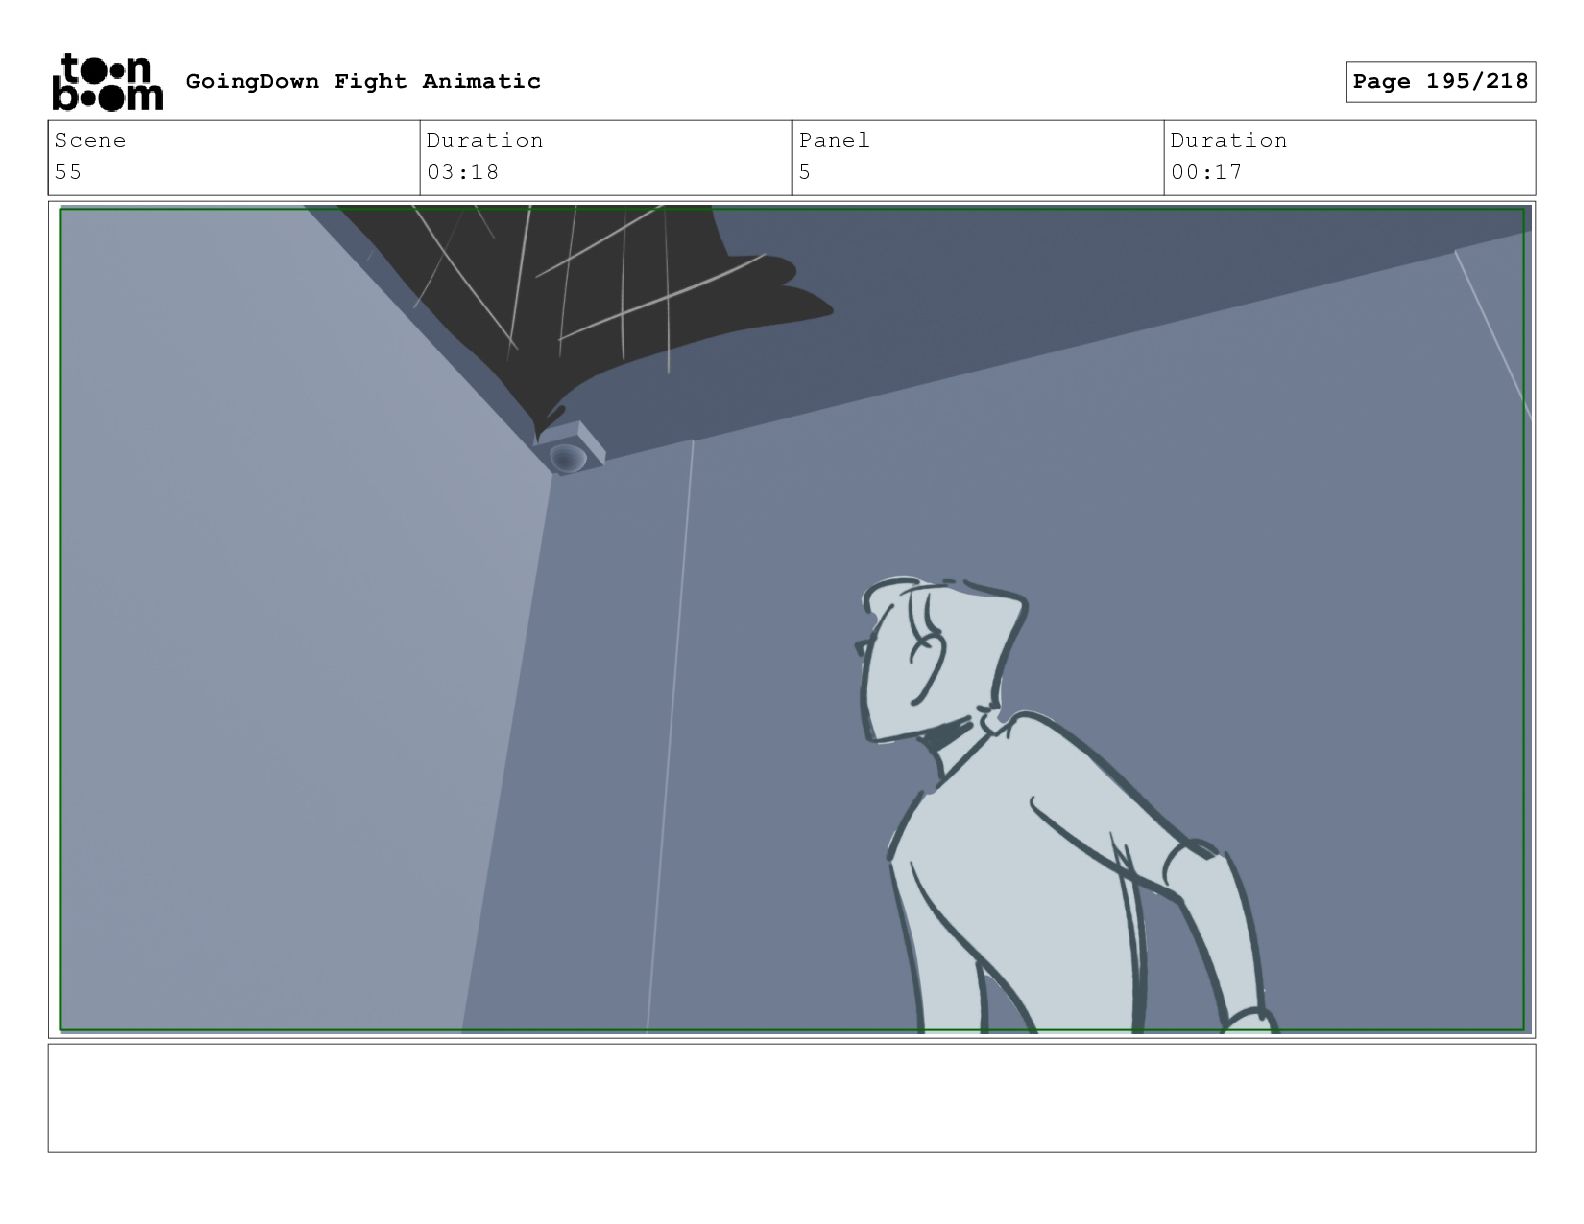Click the character's glasses
Viewport: 1584px width, 1224px height.
click(862, 647)
